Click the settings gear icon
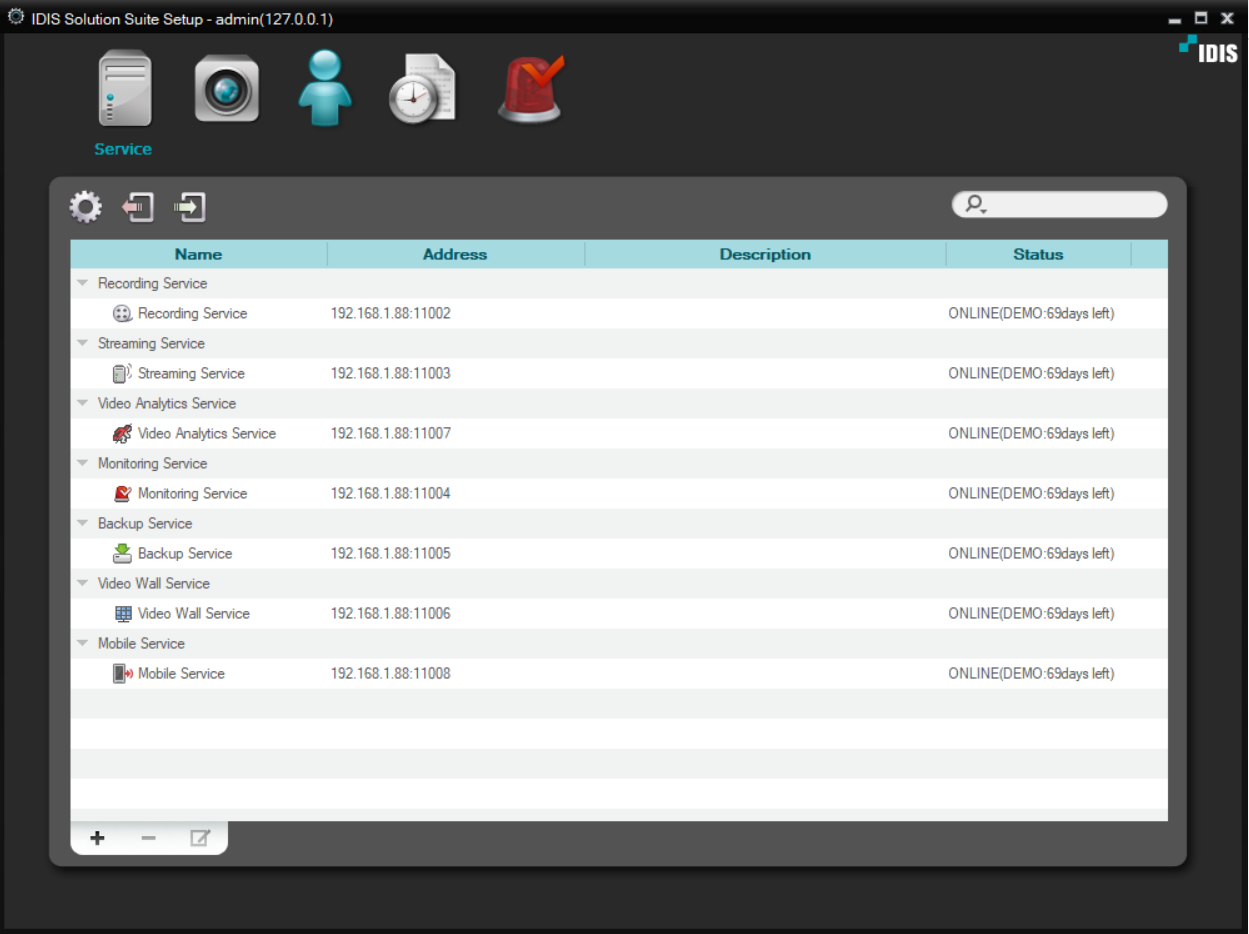The height and width of the screenshot is (934, 1249). click(x=86, y=207)
